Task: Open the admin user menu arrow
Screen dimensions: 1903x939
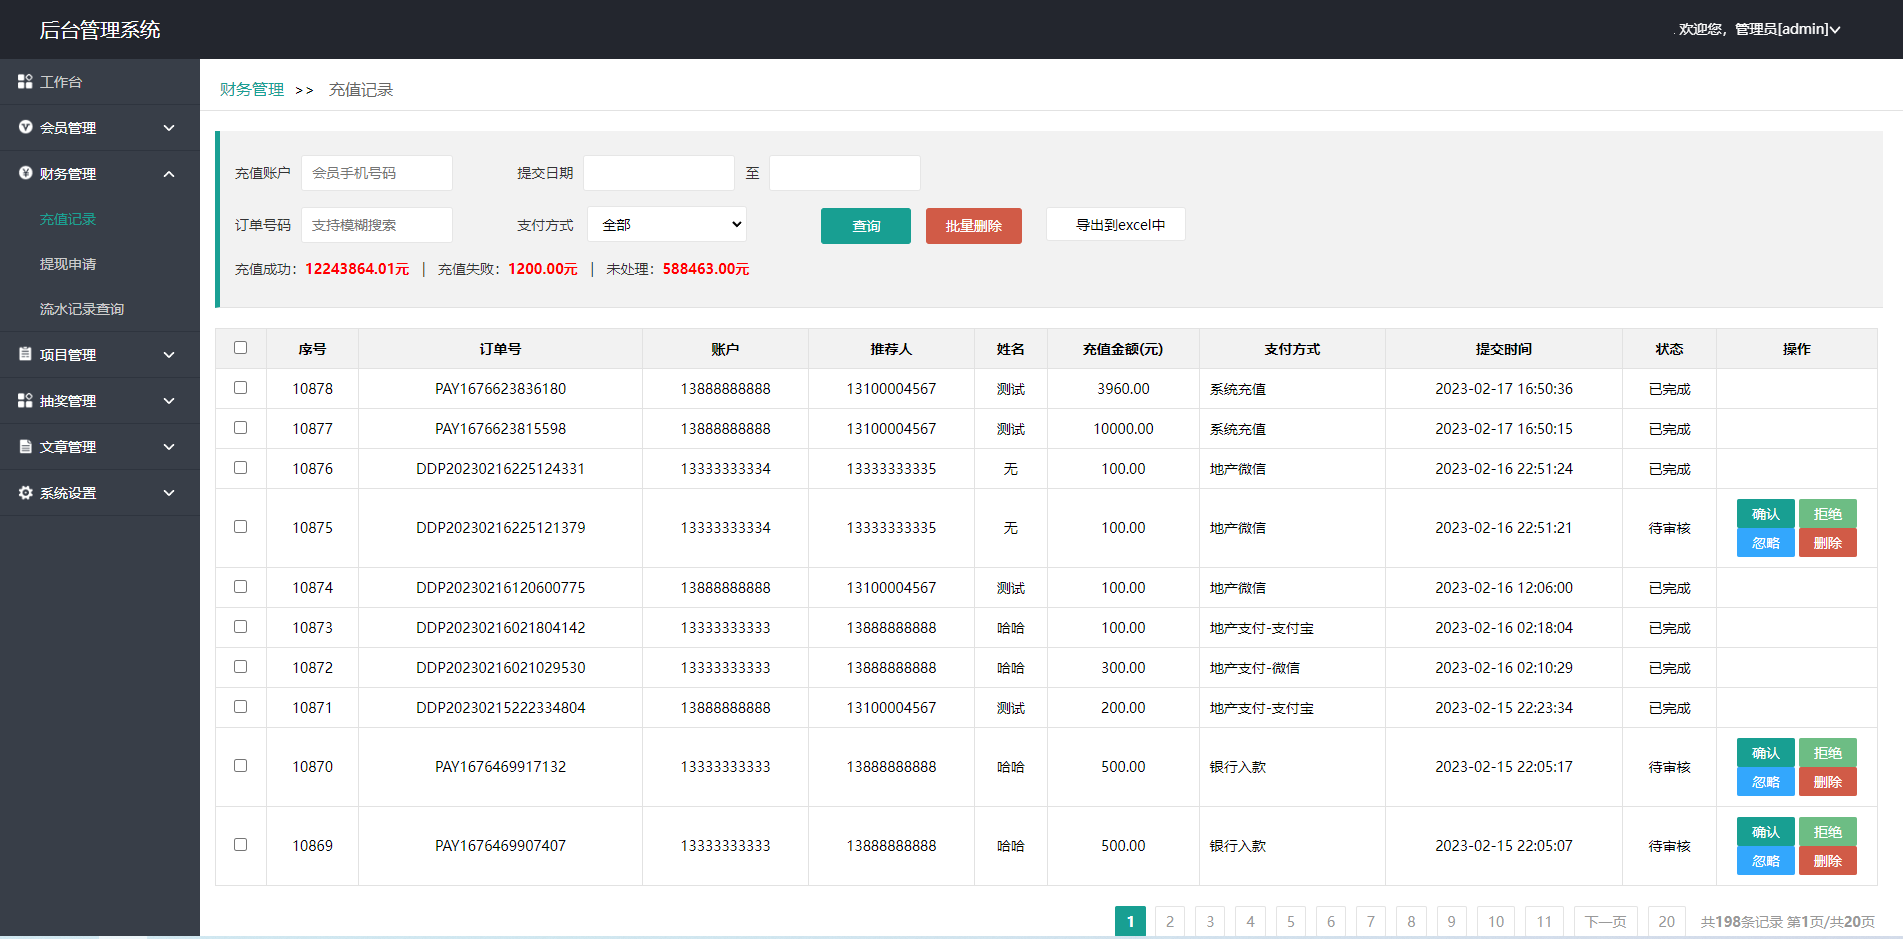Action: [1835, 30]
